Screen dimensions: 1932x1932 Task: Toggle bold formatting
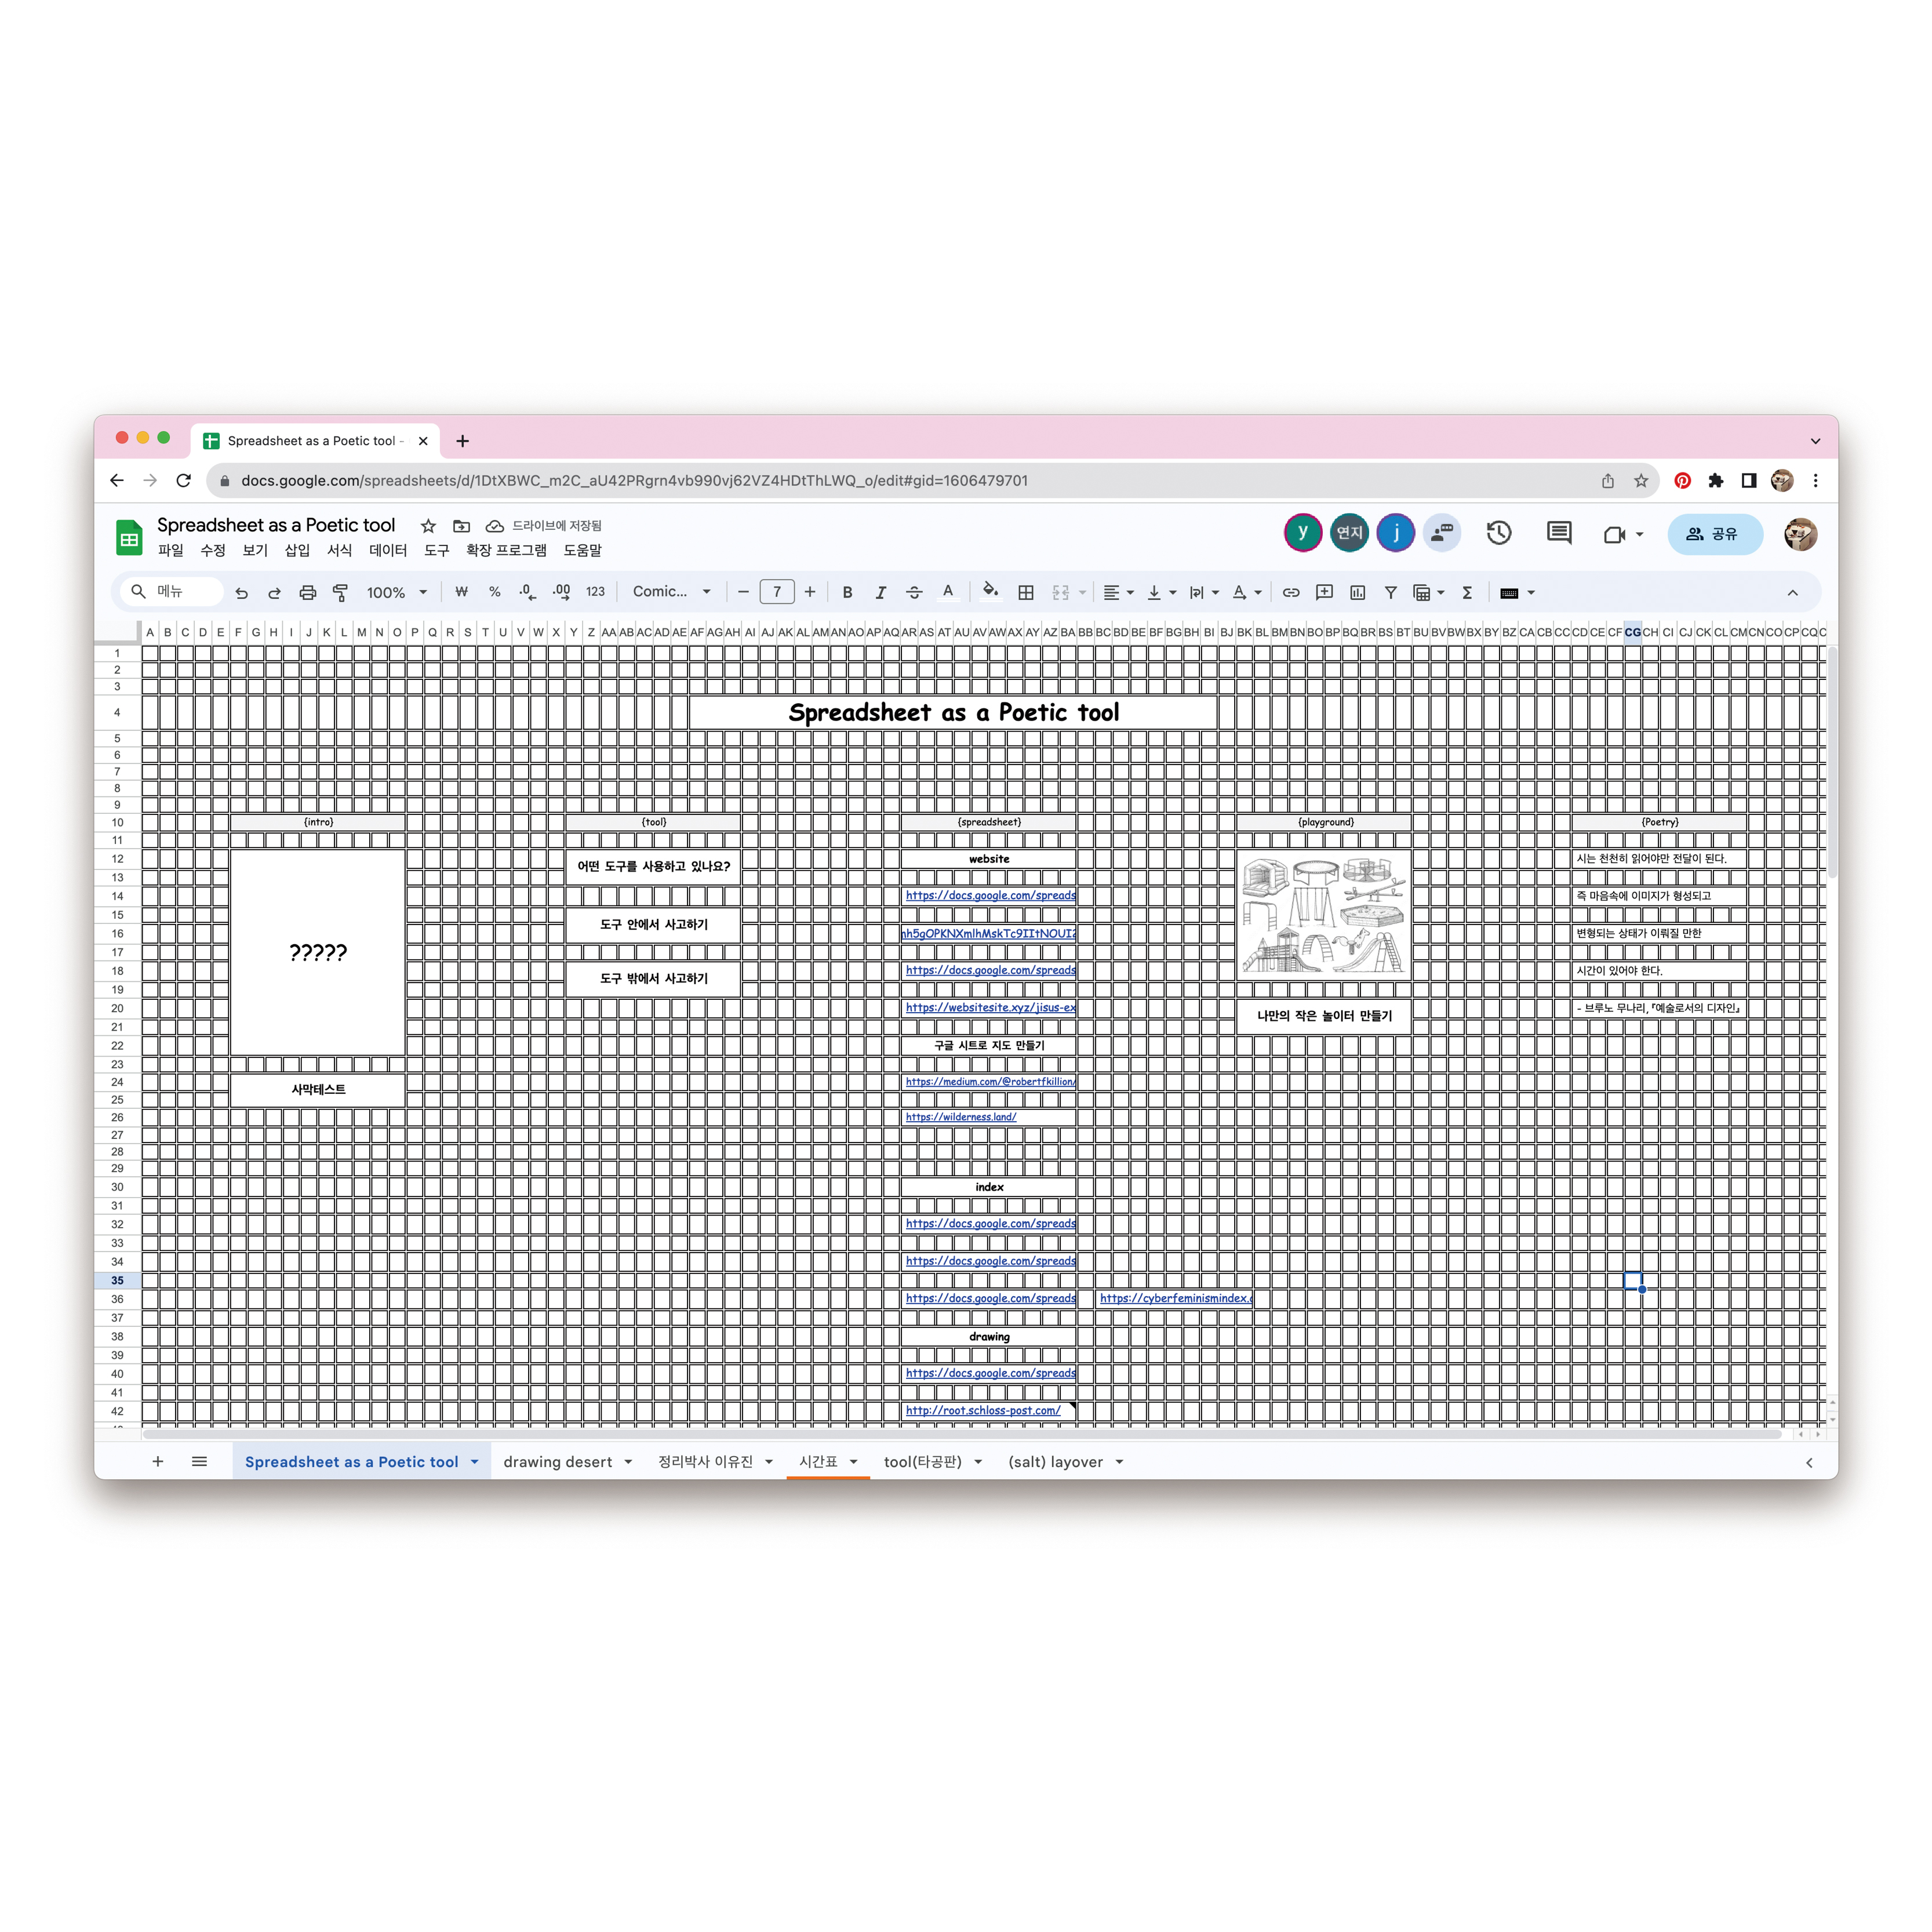847,593
